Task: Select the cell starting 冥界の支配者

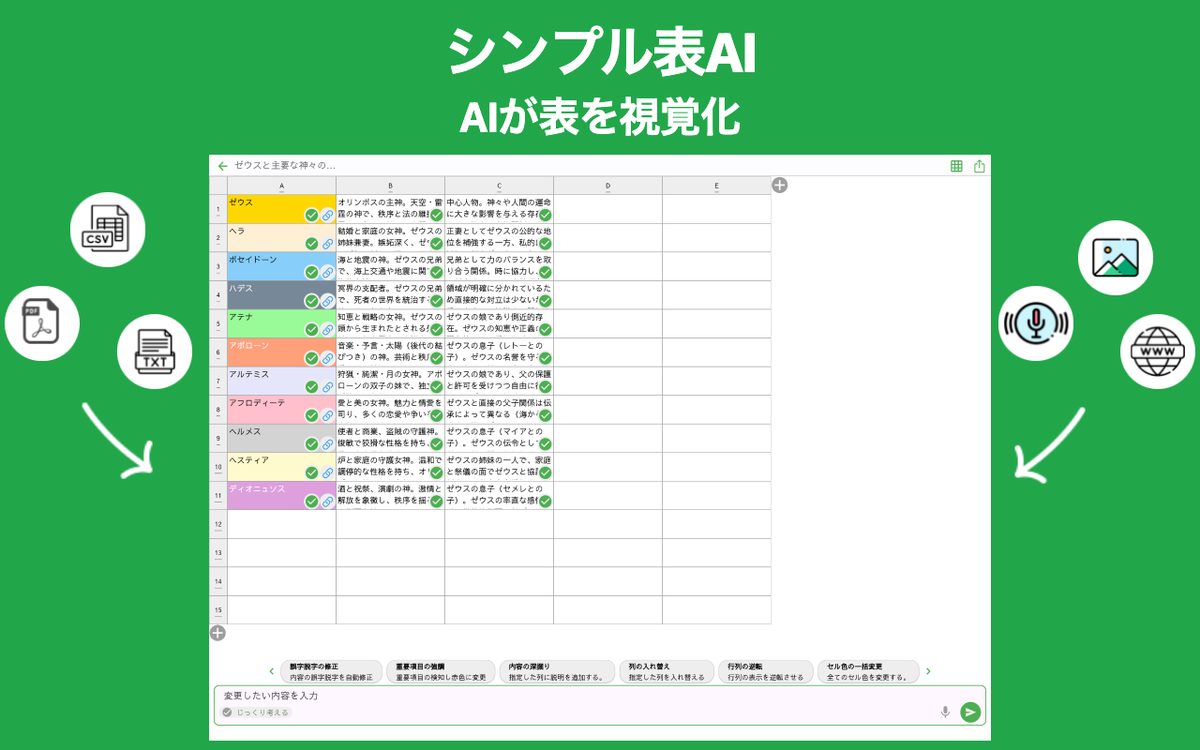Action: tap(390, 295)
